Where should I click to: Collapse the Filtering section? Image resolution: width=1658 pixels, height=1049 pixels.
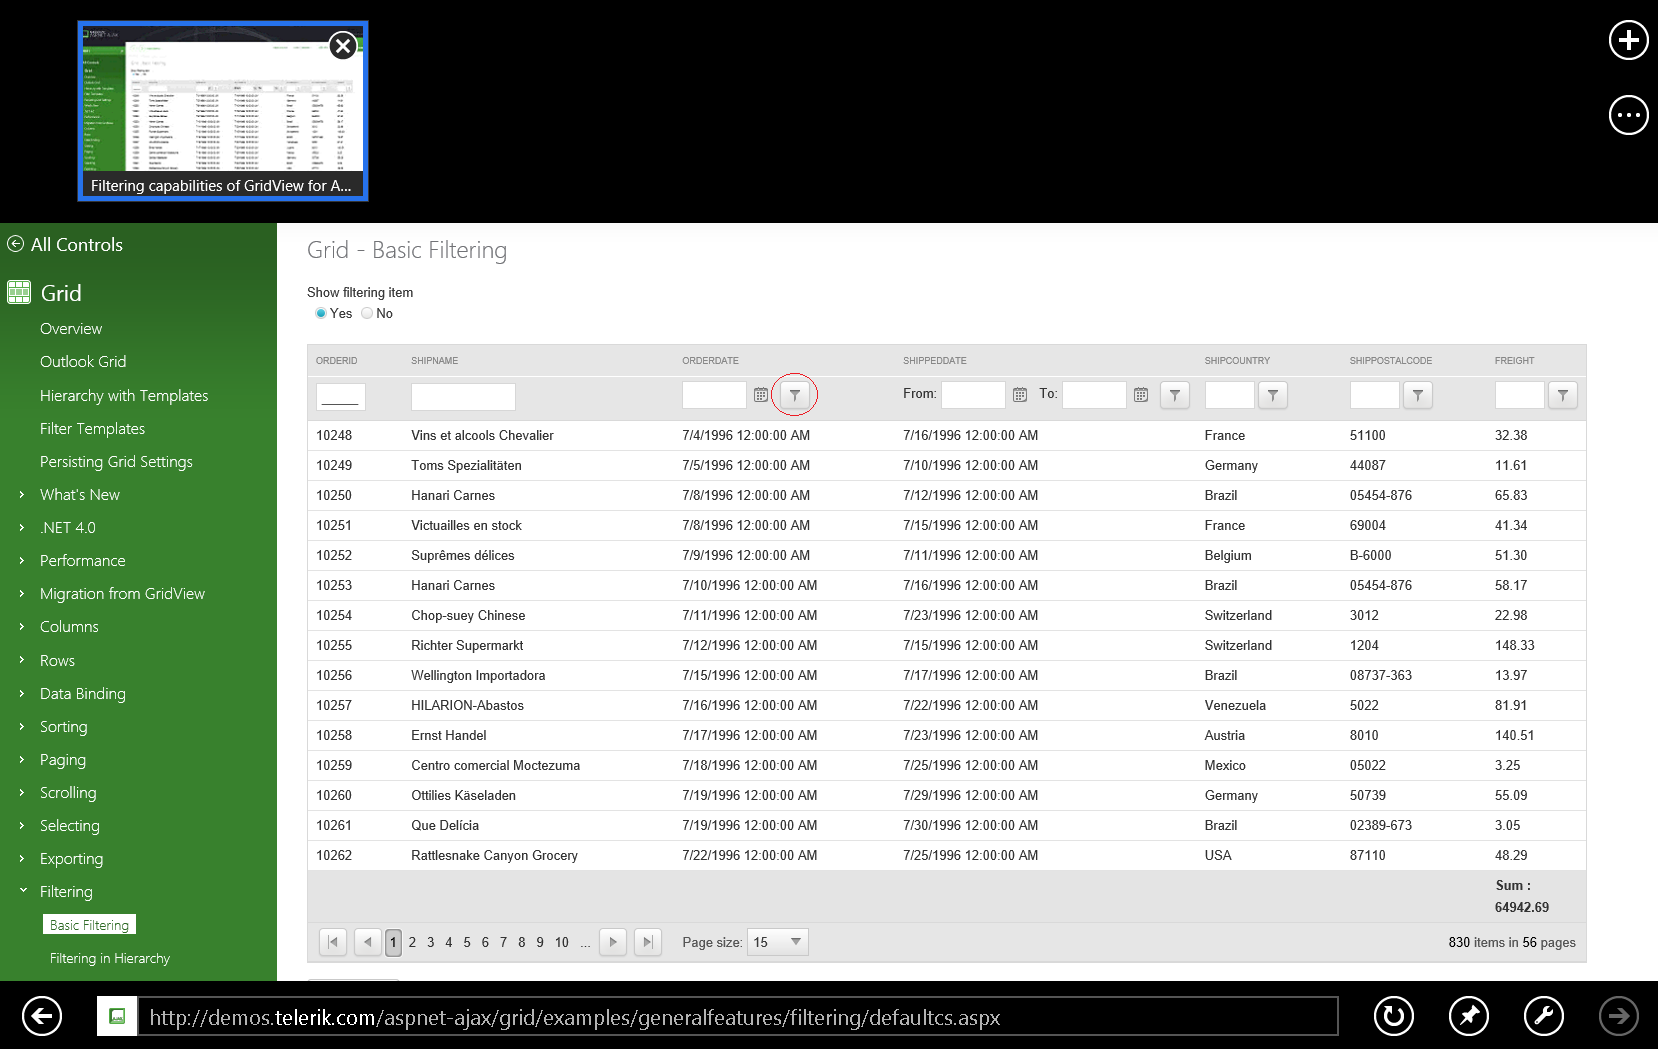click(x=23, y=890)
